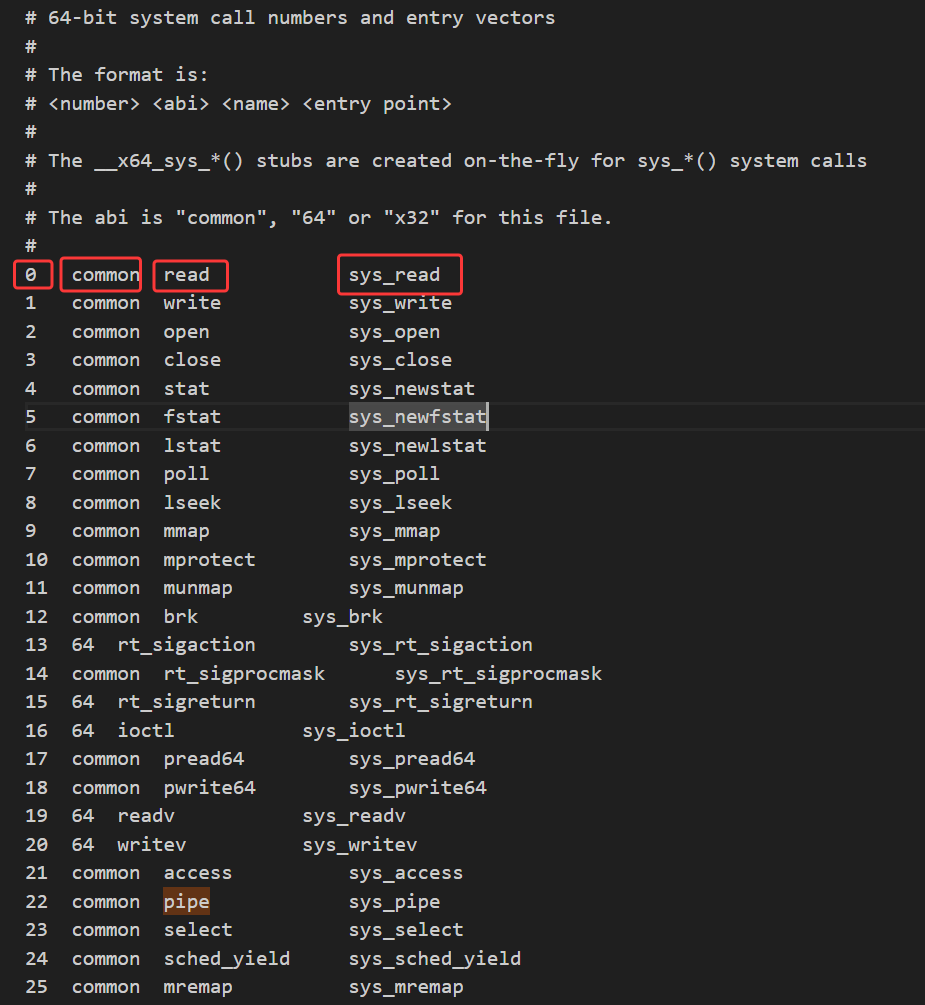This screenshot has width=925, height=1005.
Task: Click the red-boxed read syscall name
Action: (187, 275)
